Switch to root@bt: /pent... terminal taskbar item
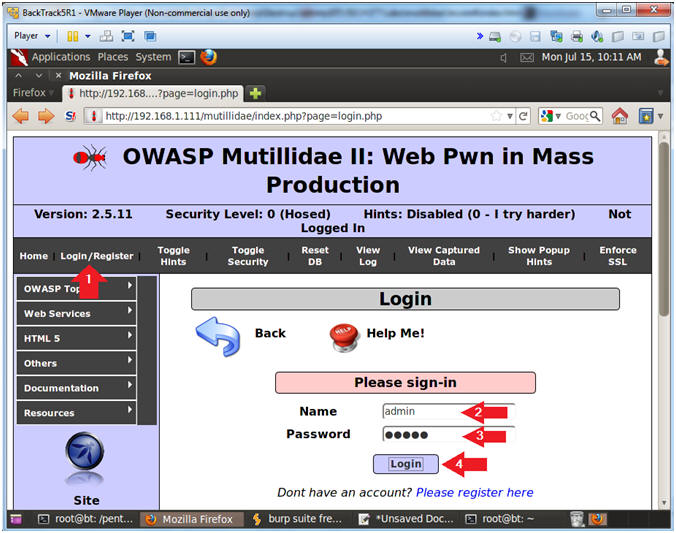This screenshot has width=676, height=533. 85,519
